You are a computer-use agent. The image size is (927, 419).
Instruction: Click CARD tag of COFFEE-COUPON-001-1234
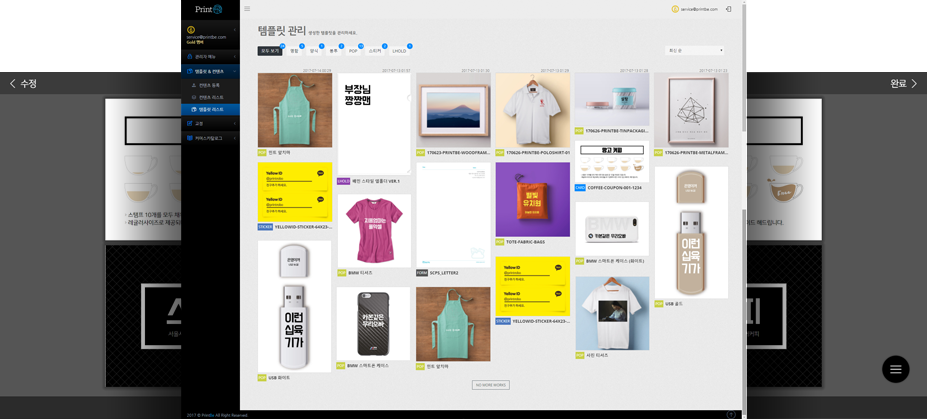point(580,187)
